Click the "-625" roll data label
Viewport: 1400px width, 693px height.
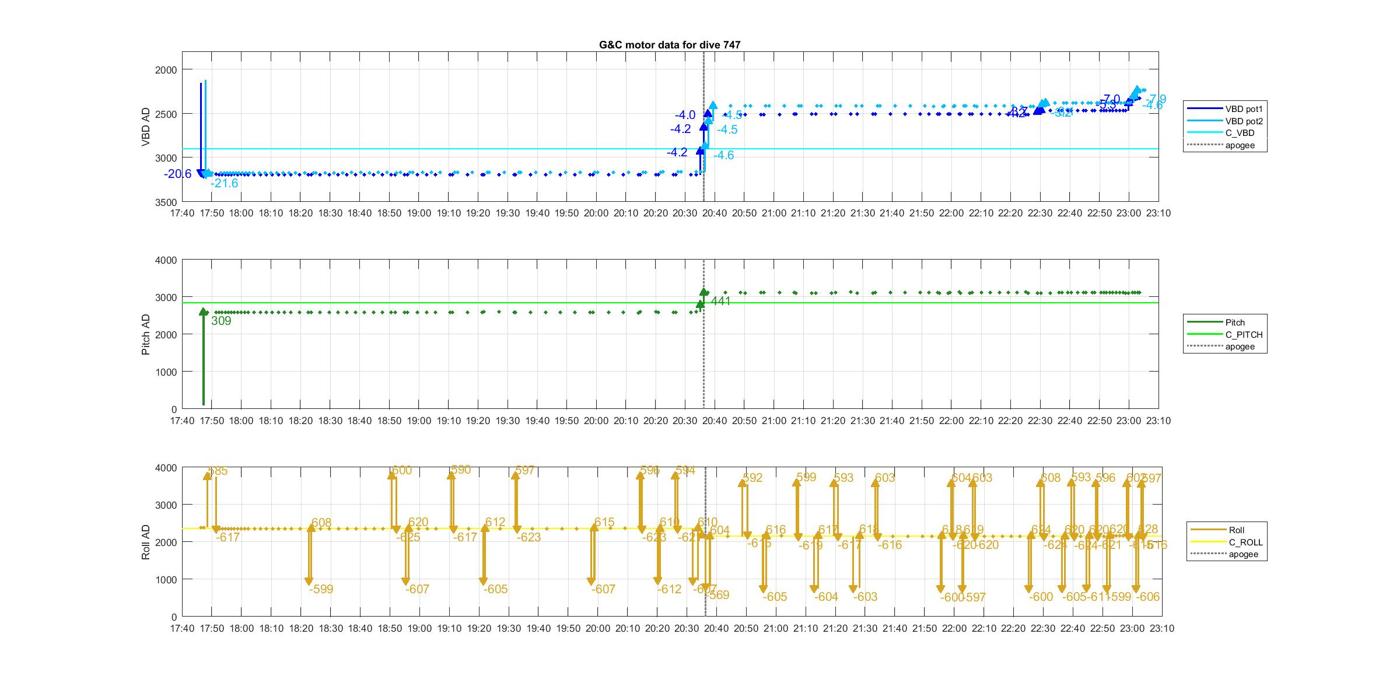[409, 538]
